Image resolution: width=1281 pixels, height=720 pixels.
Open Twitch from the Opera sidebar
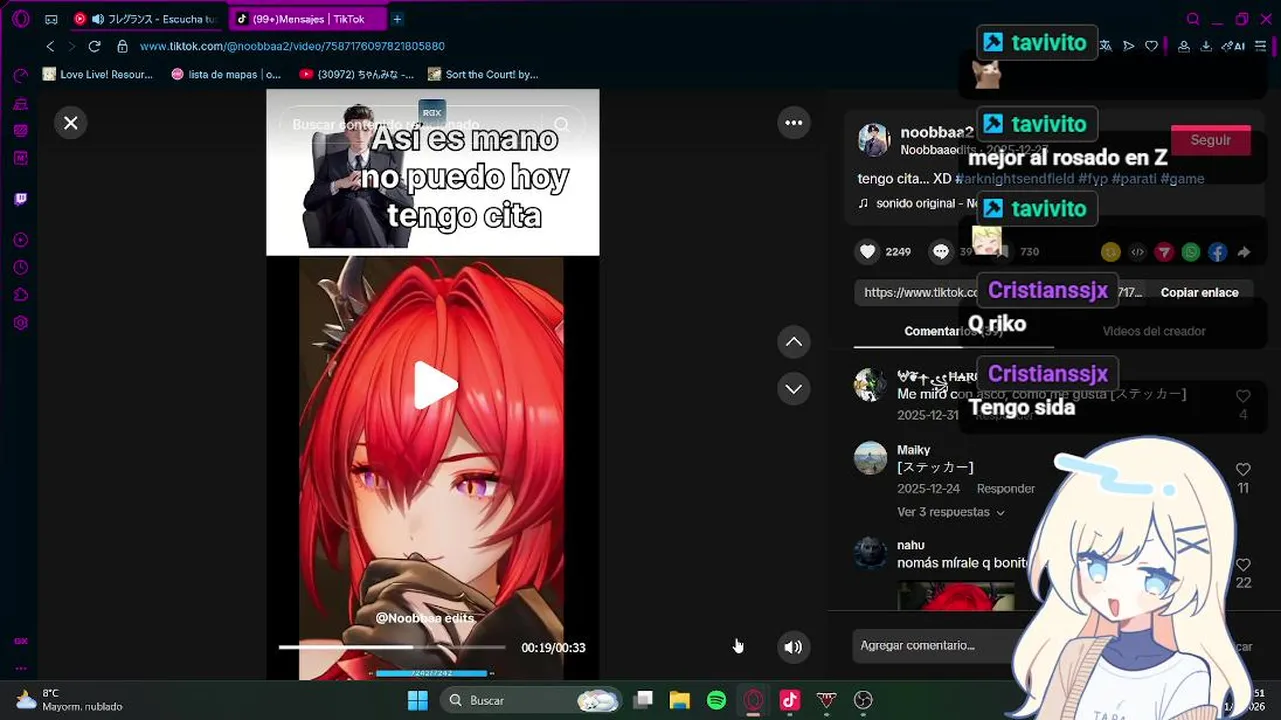pos(20,199)
